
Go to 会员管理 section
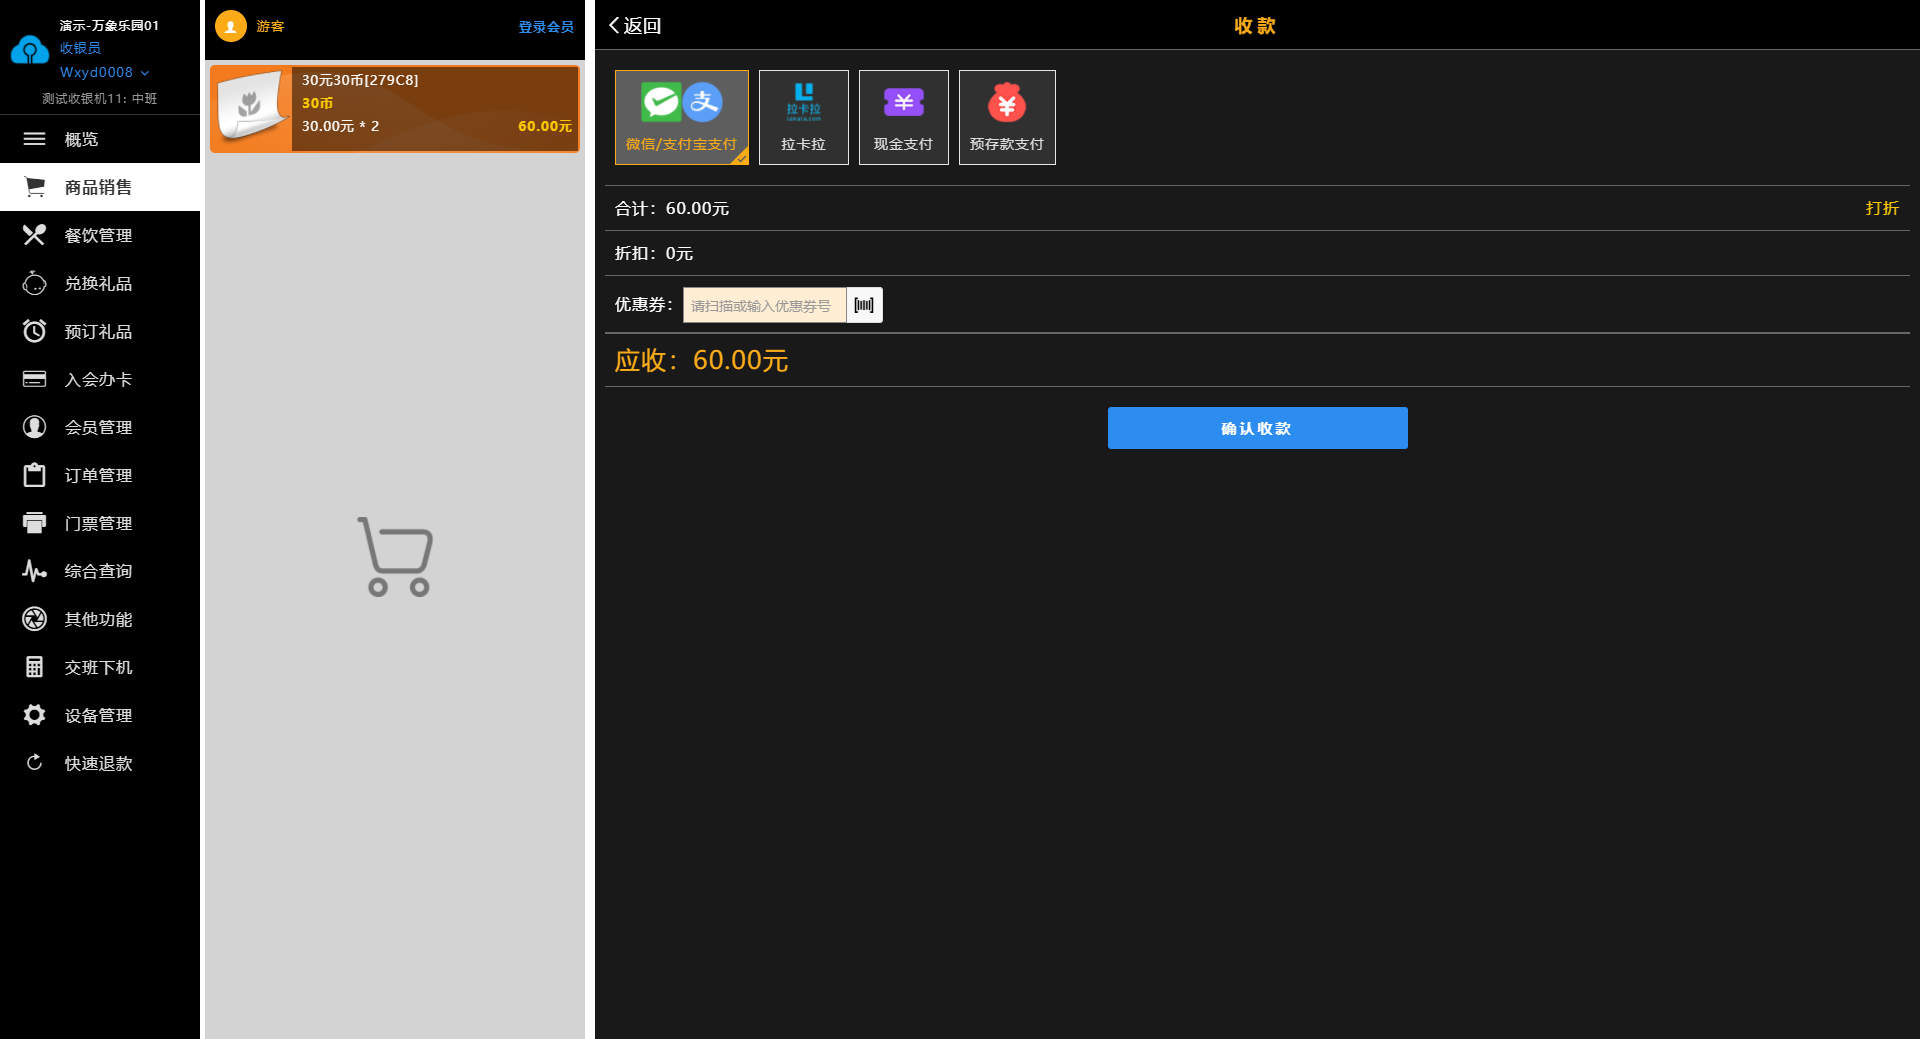[100, 427]
